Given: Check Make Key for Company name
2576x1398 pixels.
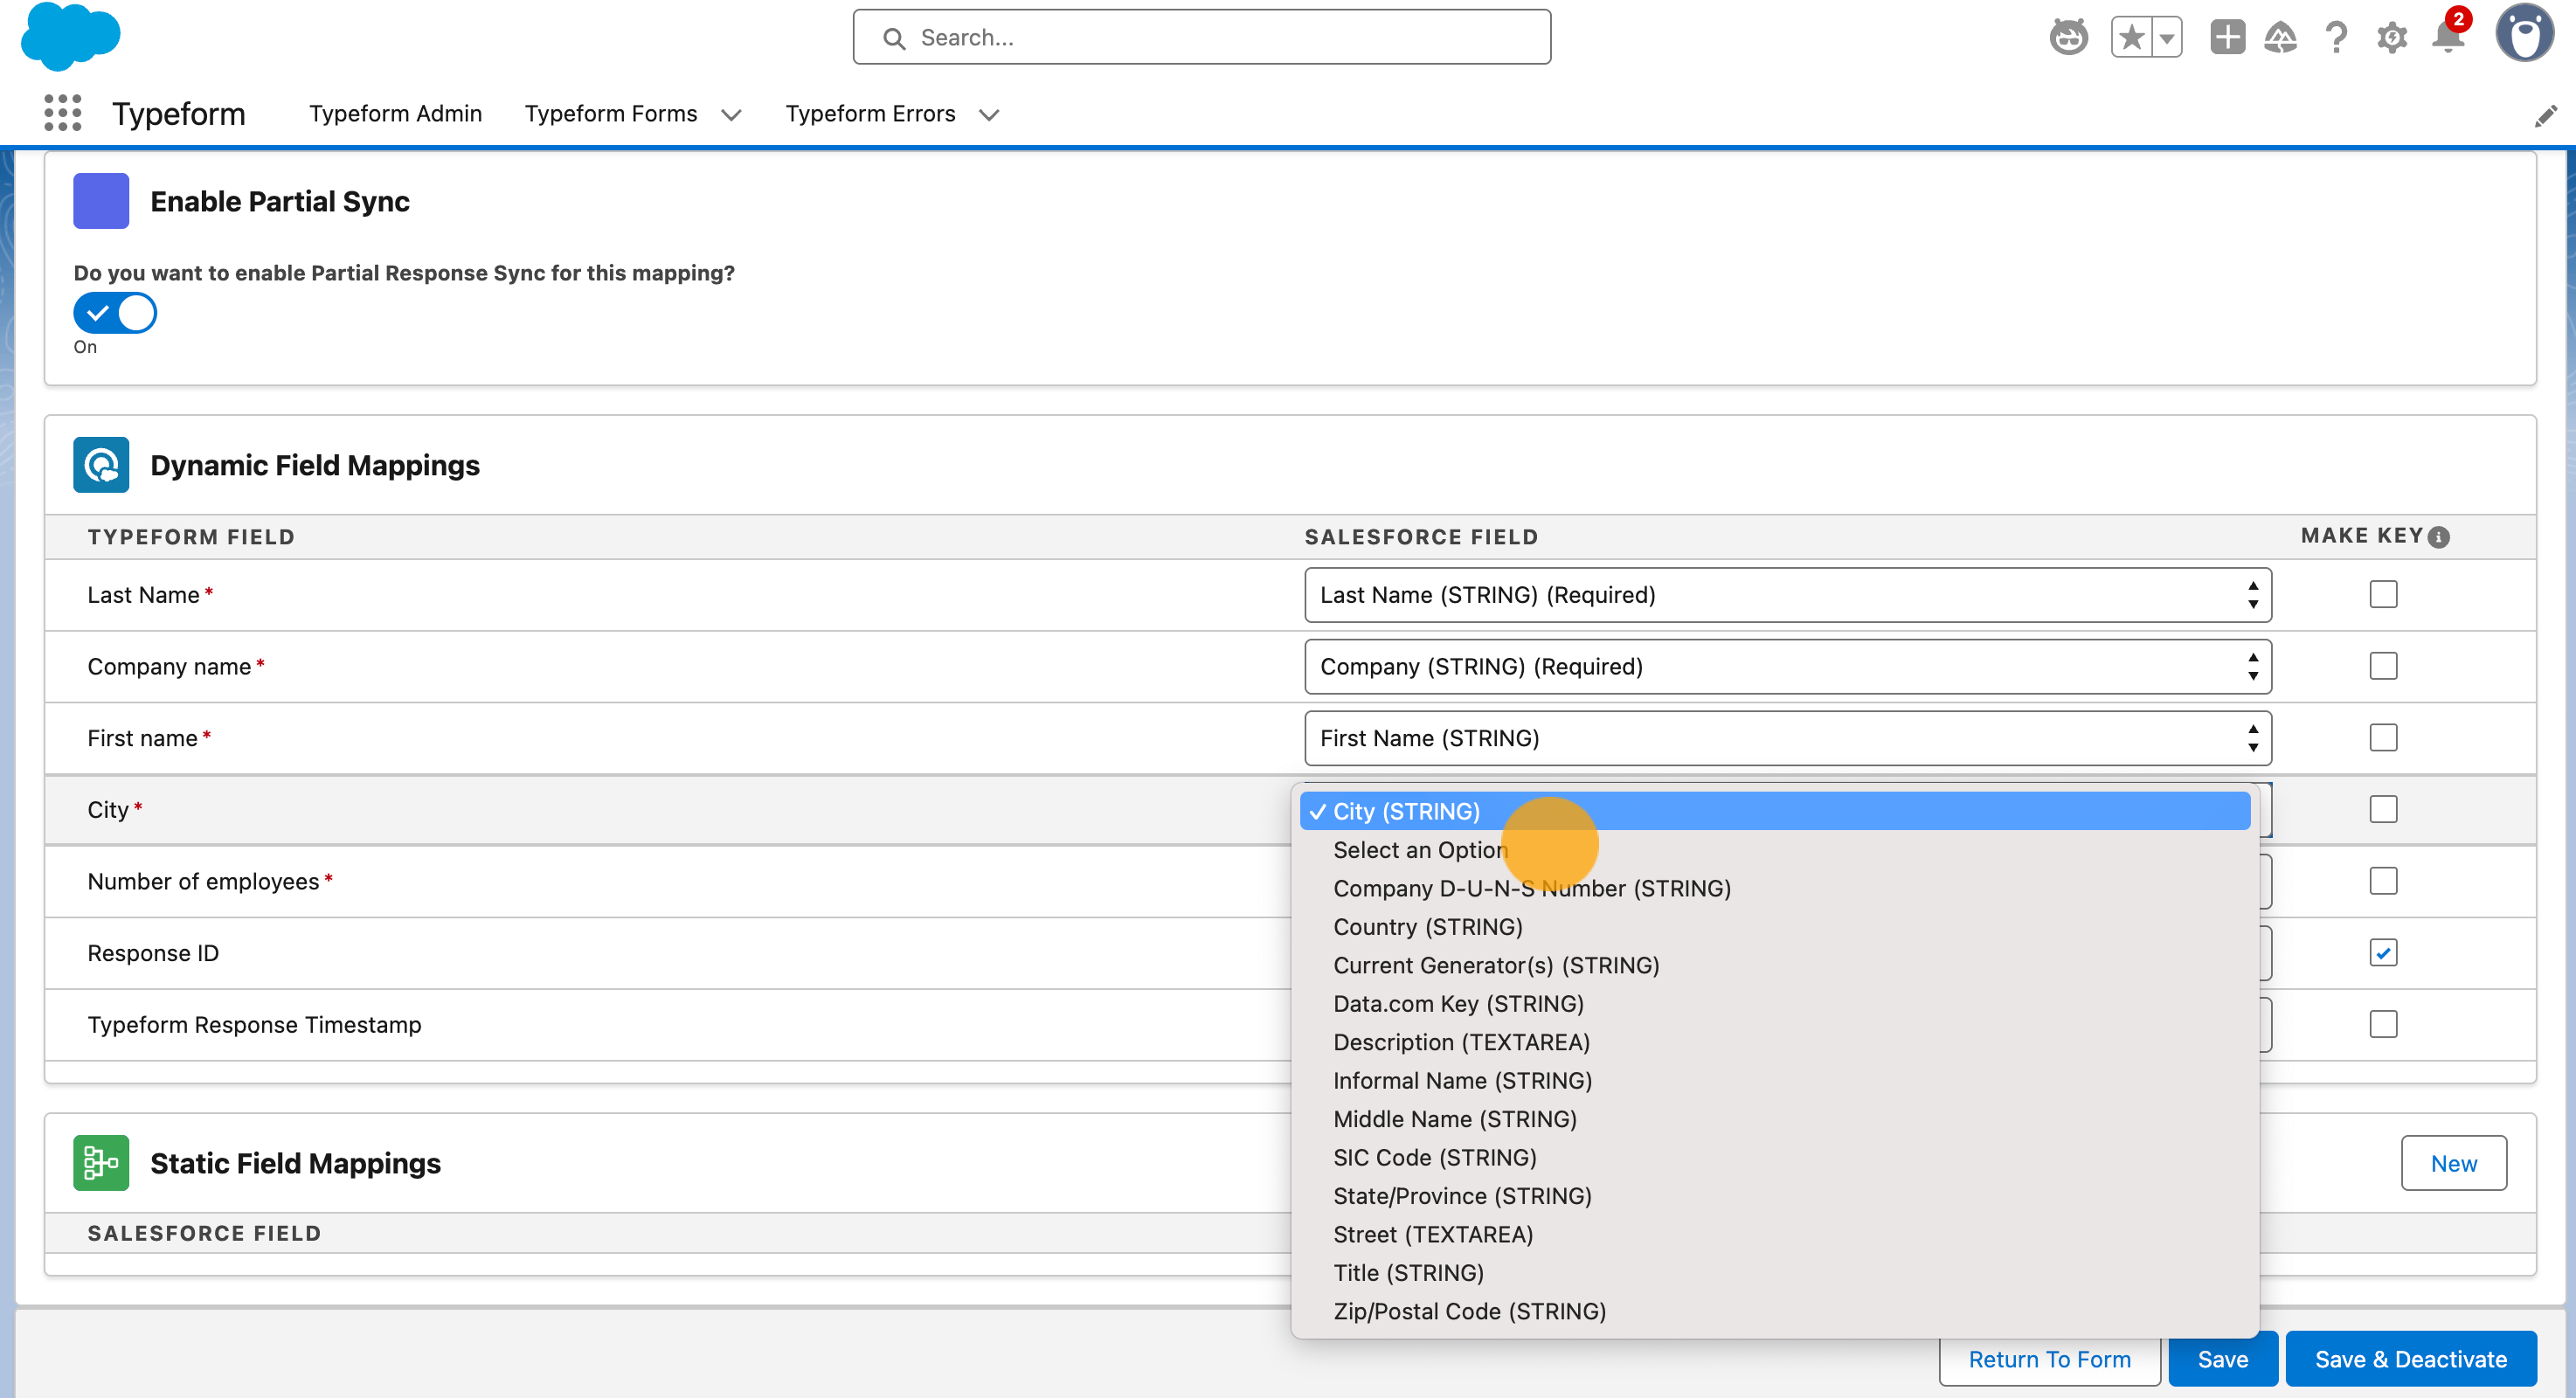Looking at the screenshot, I should pos(2383,666).
